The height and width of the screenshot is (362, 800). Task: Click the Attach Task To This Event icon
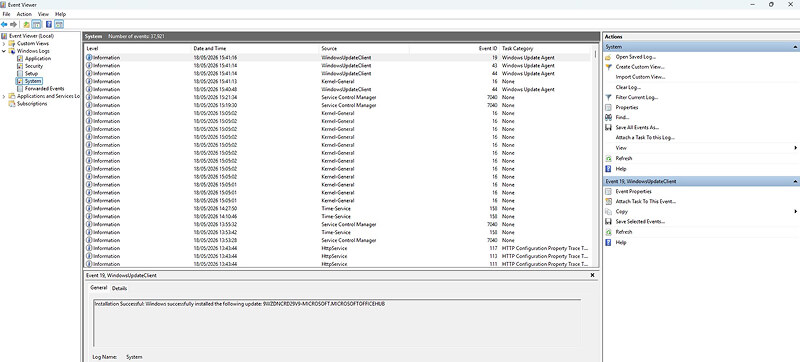608,201
